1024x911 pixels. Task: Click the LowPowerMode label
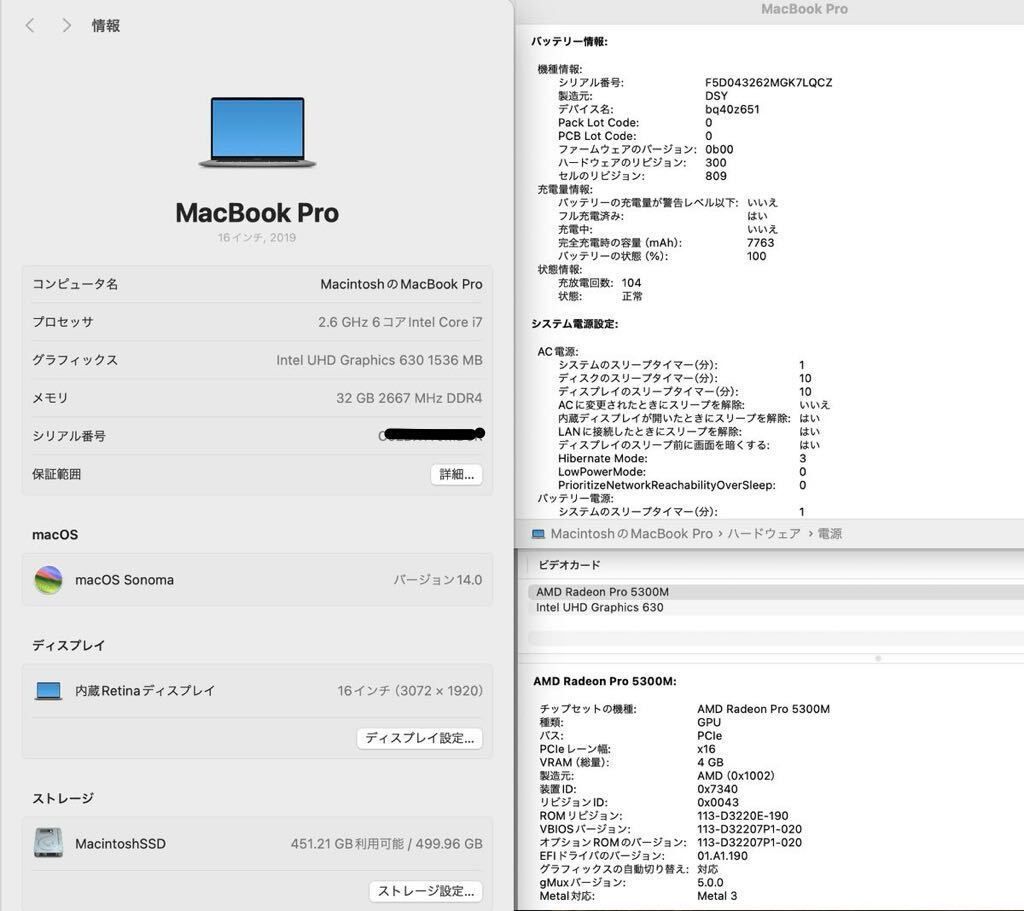tap(601, 471)
